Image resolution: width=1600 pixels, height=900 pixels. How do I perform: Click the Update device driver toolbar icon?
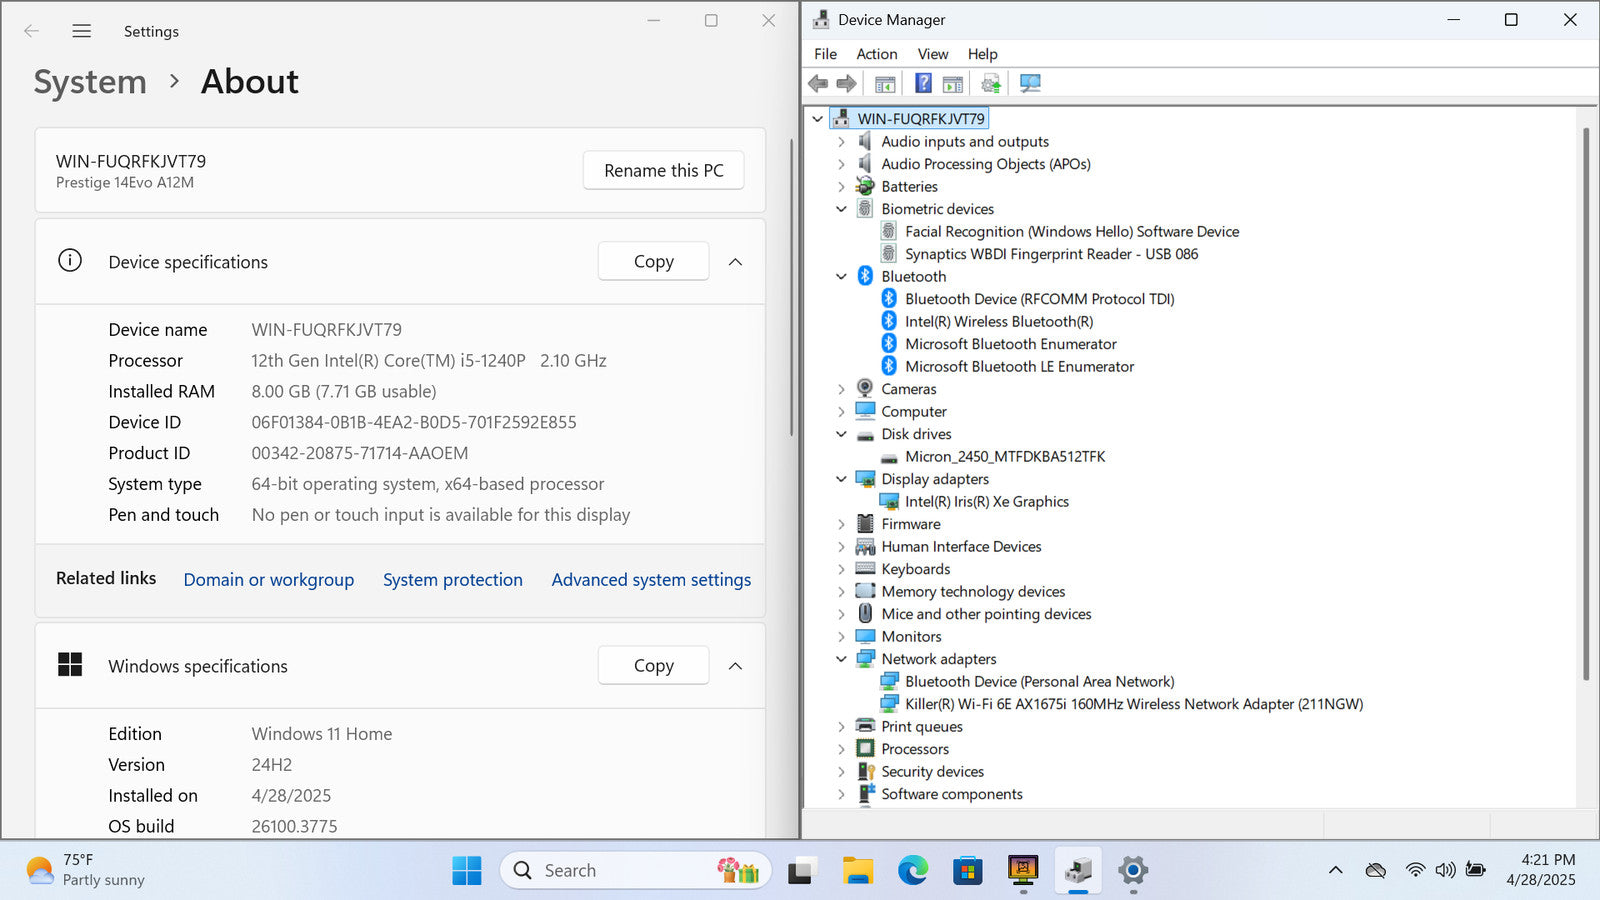(x=990, y=83)
